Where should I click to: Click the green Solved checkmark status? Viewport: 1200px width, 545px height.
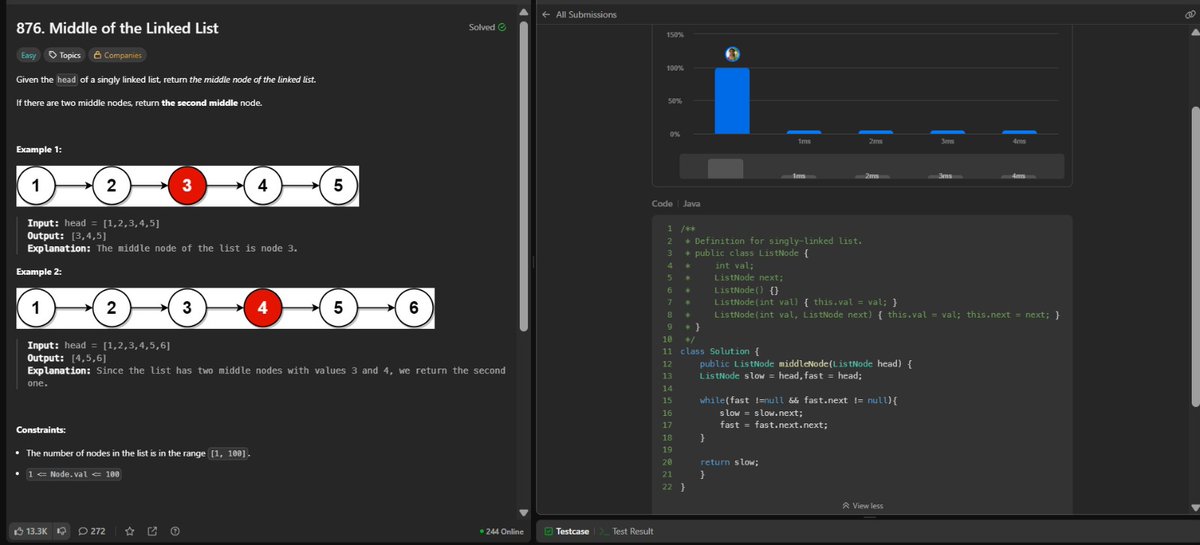coord(501,27)
